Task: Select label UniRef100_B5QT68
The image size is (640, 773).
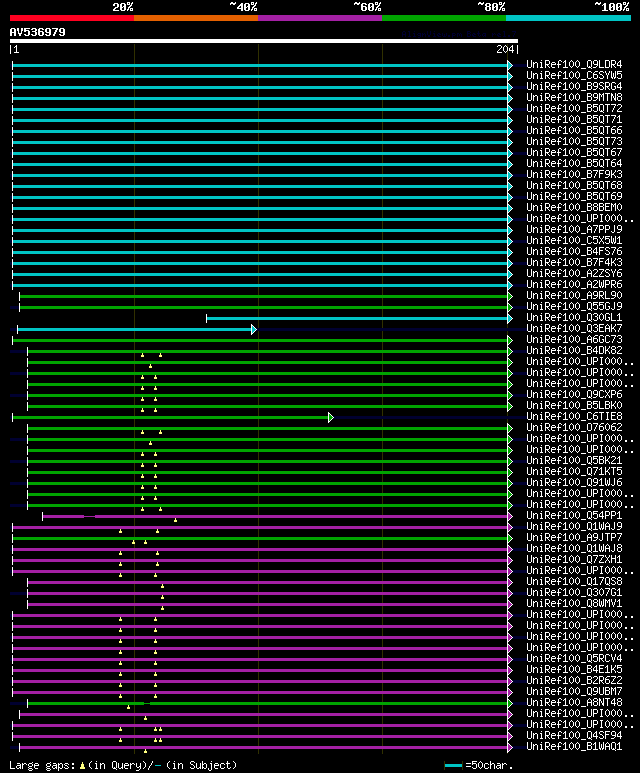Action: 574,186
